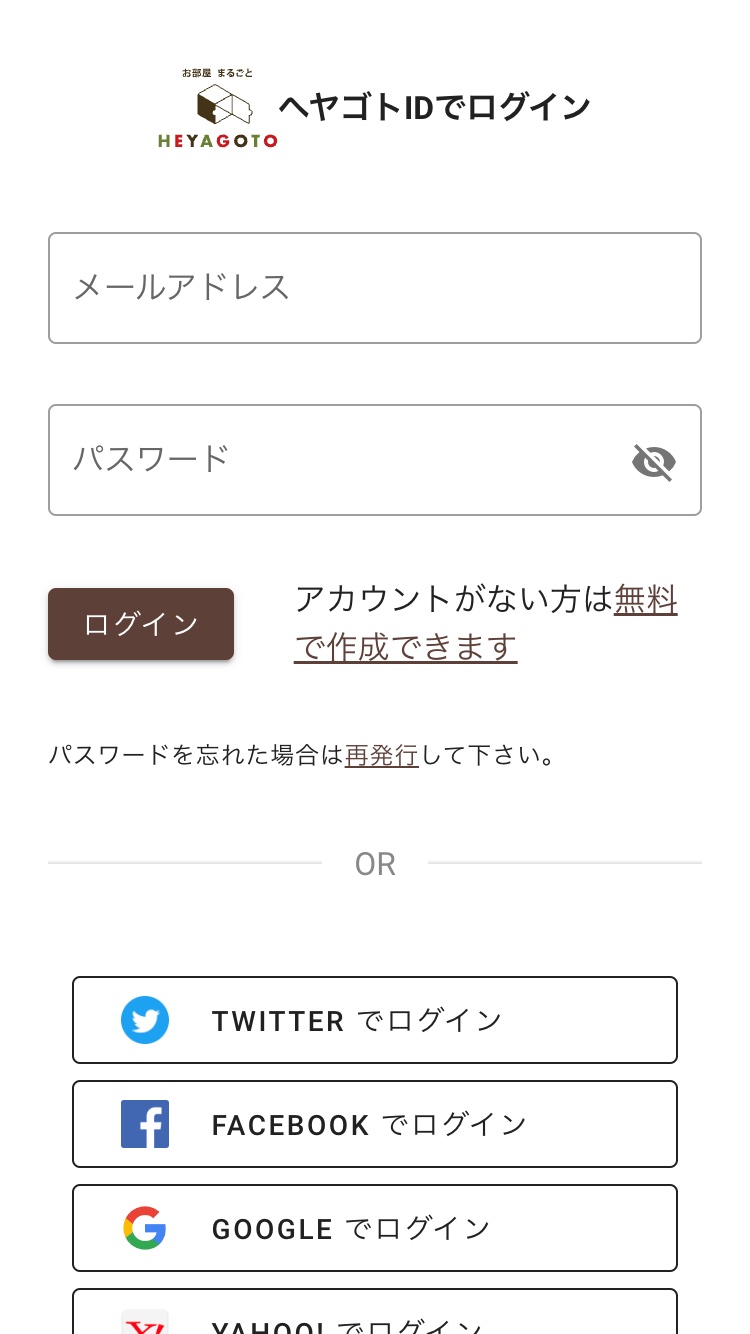Focus the メールアドレス input field
The height and width of the screenshot is (1334, 750).
click(x=375, y=288)
